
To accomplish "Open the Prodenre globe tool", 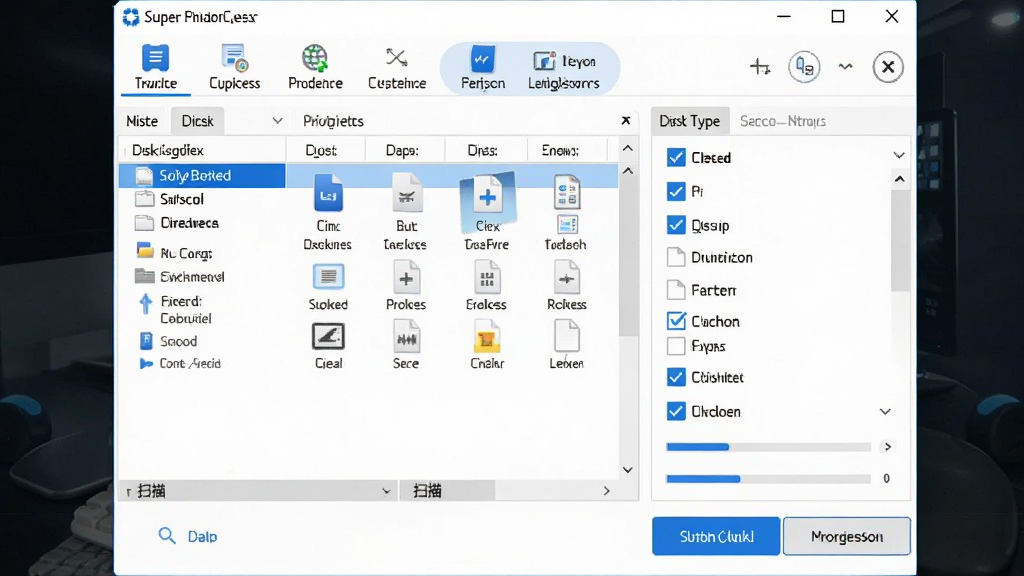I will pos(315,67).
